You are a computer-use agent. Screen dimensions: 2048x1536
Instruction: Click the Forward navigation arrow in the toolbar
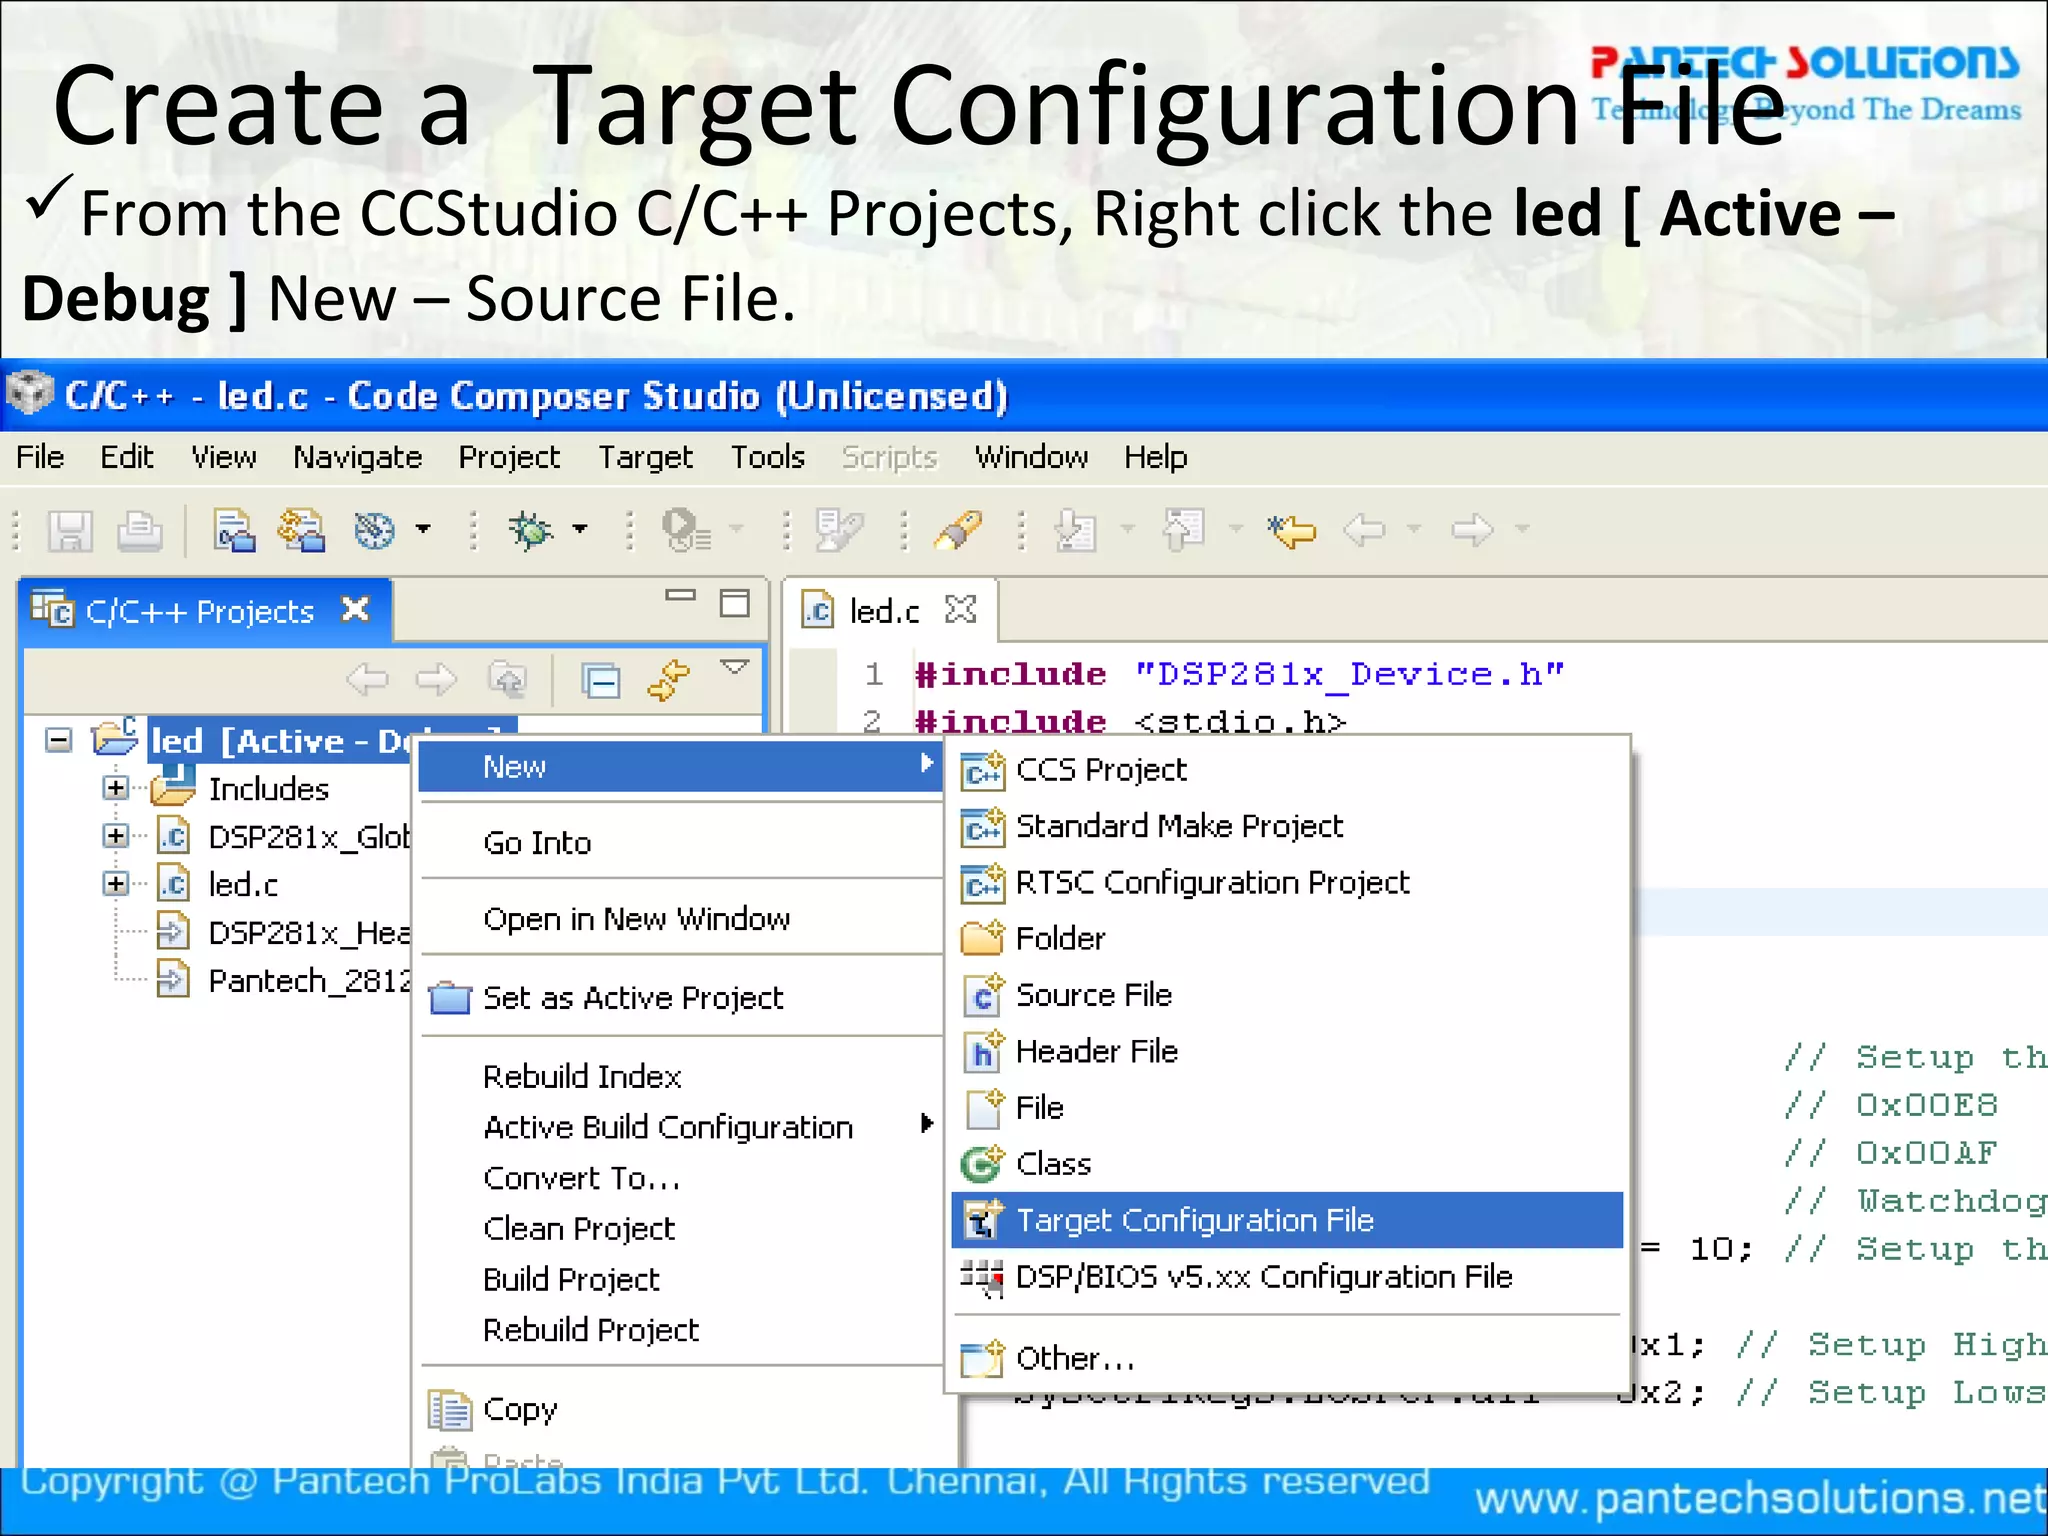[x=1472, y=530]
